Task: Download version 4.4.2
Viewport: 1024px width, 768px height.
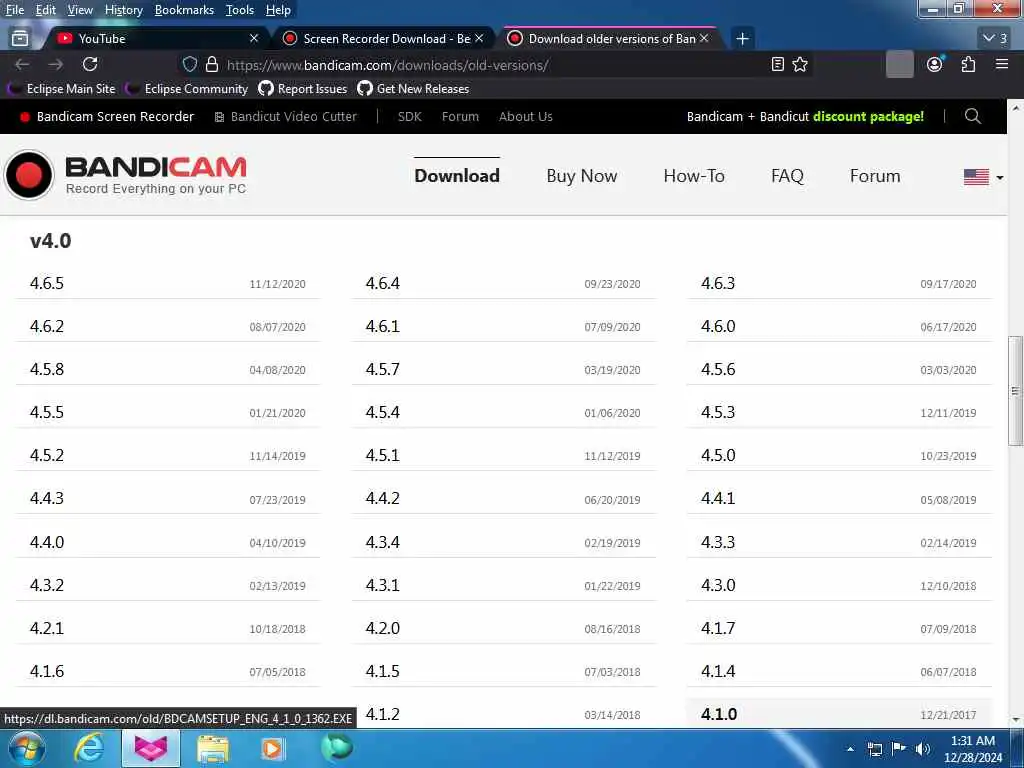Action: 504,498
